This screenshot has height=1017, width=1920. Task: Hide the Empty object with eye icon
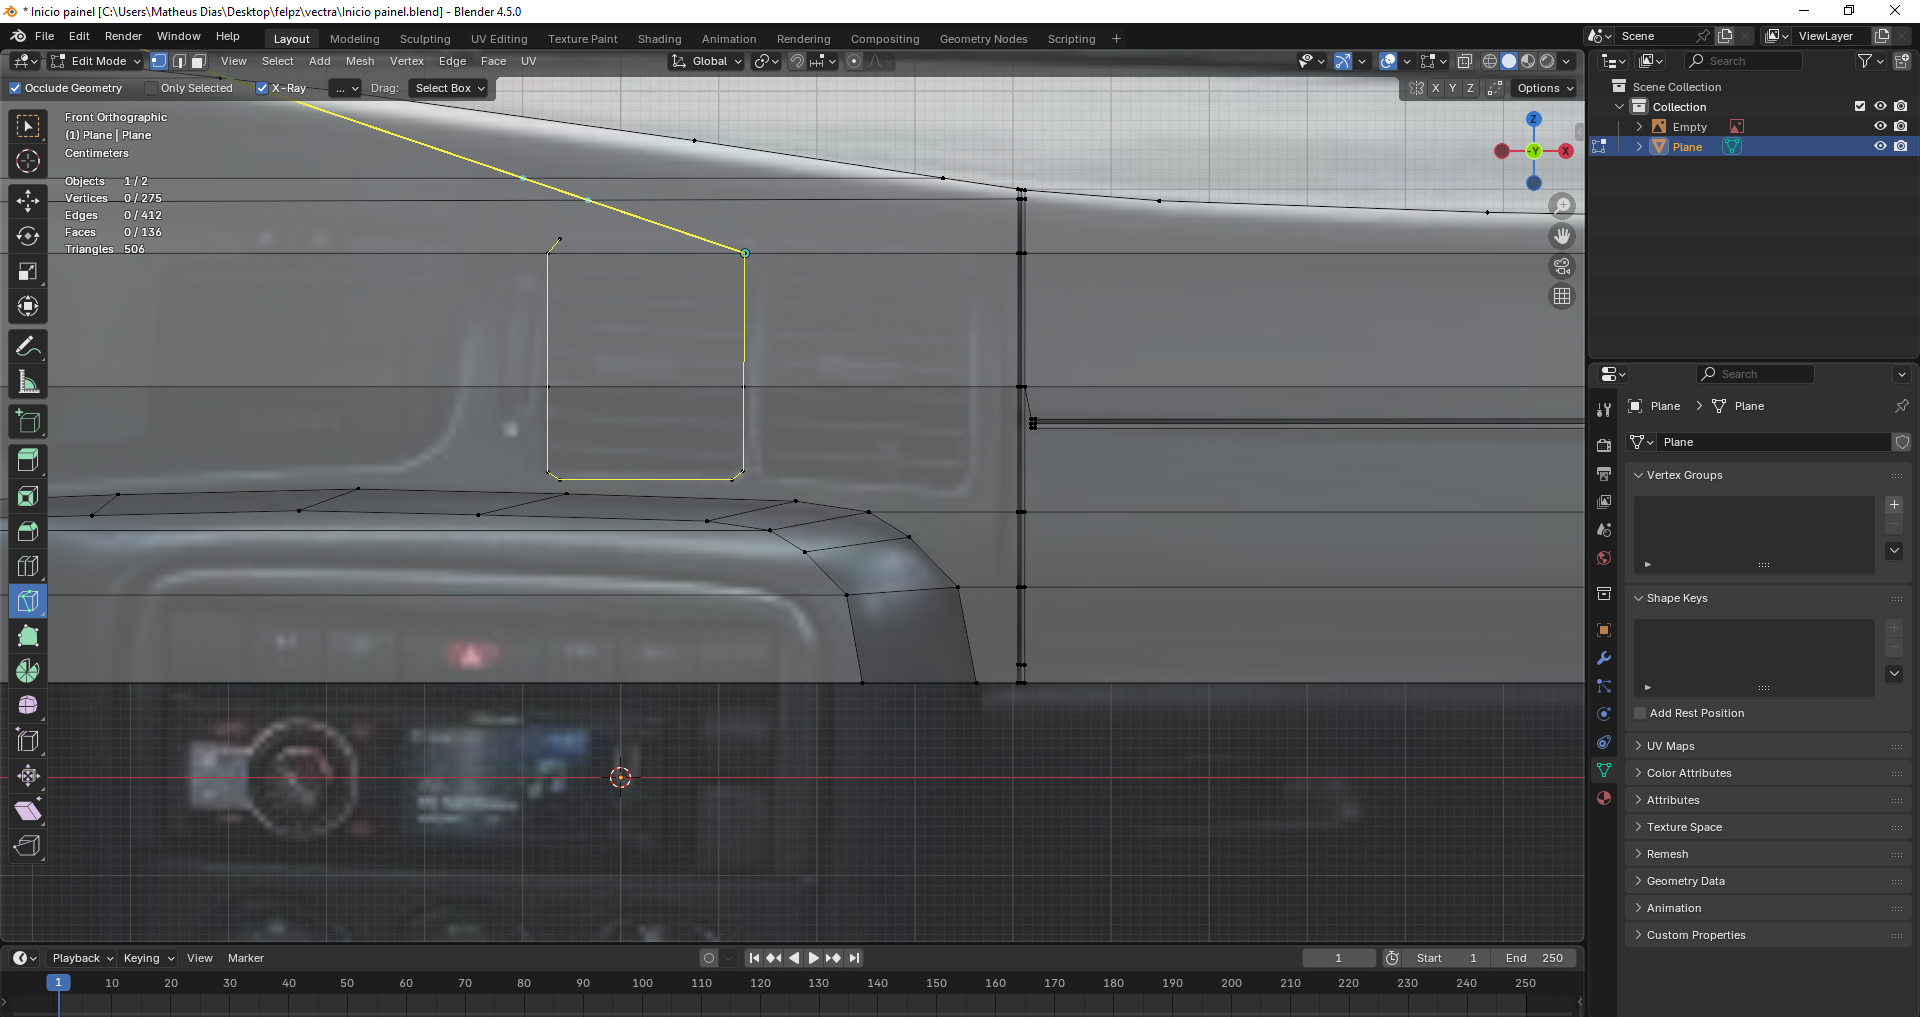coord(1880,126)
